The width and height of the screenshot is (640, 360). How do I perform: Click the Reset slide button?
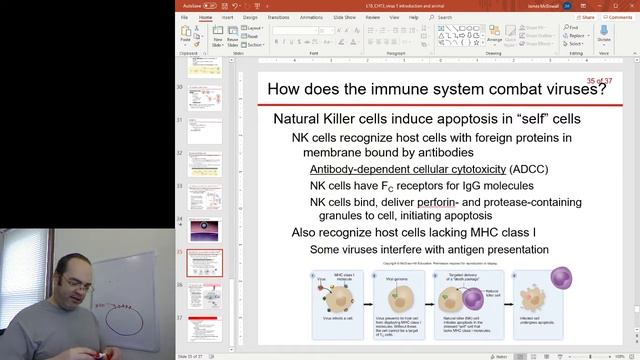[250, 36]
